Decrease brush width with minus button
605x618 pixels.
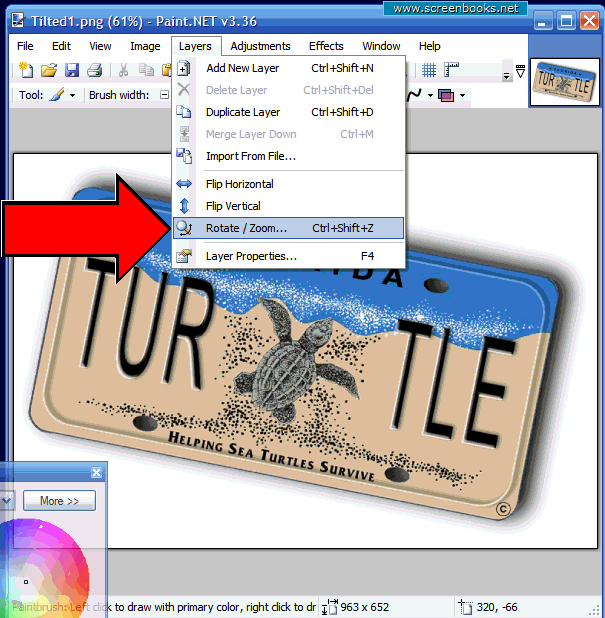pos(164,95)
